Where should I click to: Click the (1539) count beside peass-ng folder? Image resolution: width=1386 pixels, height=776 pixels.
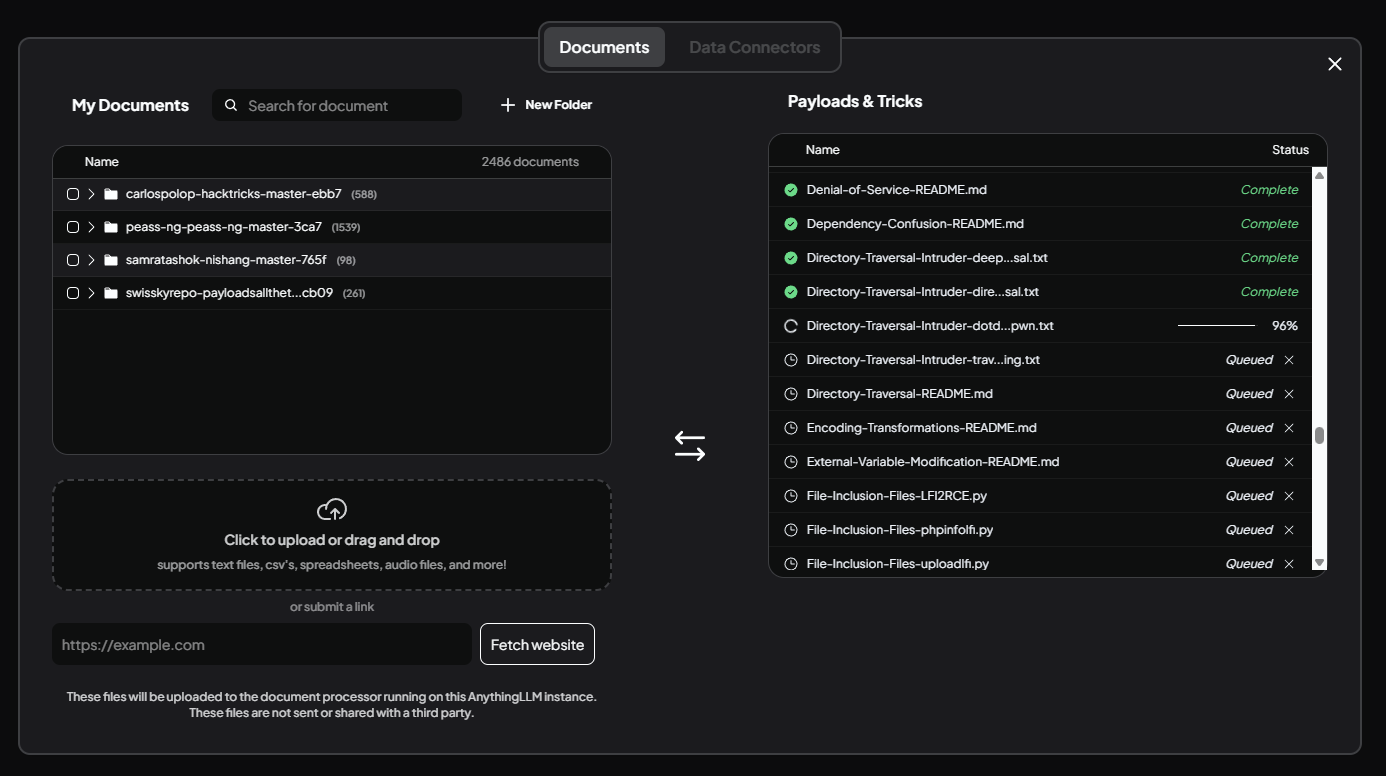pyautogui.click(x=346, y=227)
